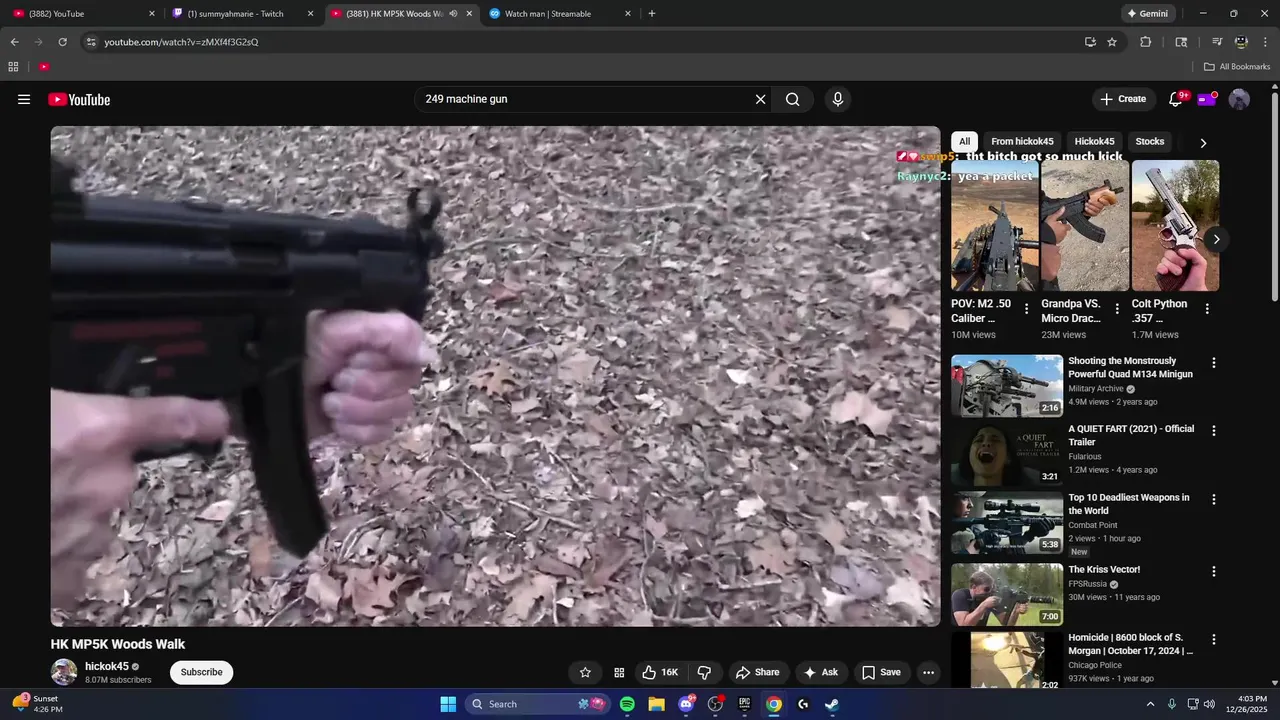Open the YouTube hamburger guide menu
The width and height of the screenshot is (1280, 720).
24,99
